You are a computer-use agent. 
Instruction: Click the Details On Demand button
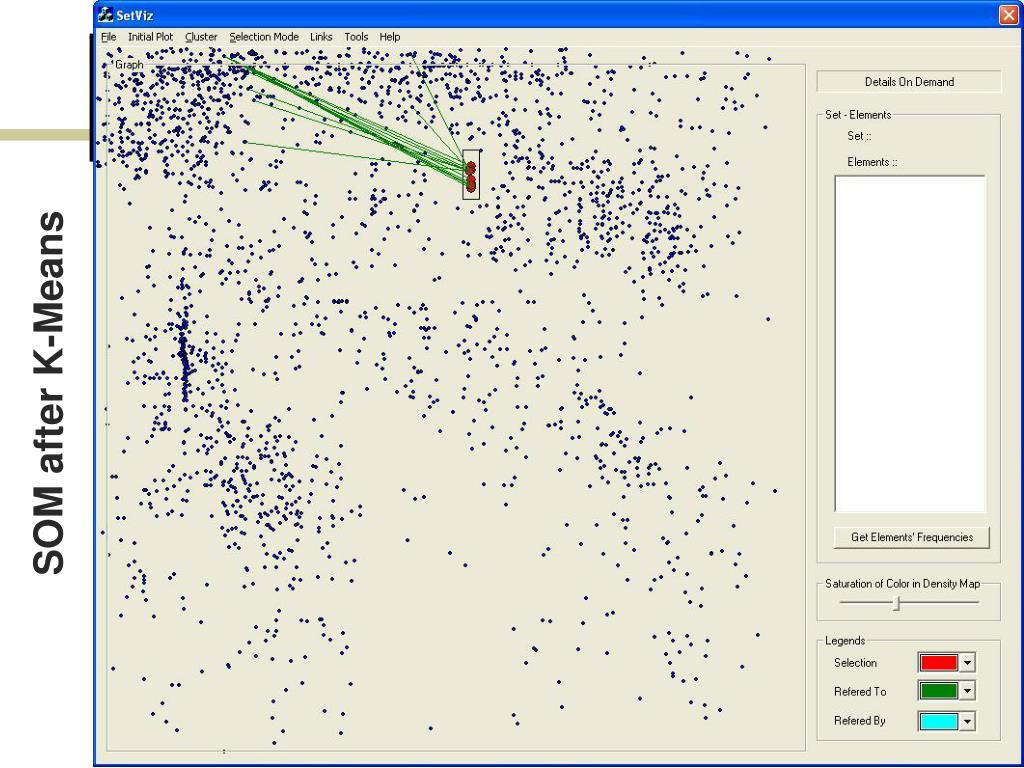(x=909, y=82)
